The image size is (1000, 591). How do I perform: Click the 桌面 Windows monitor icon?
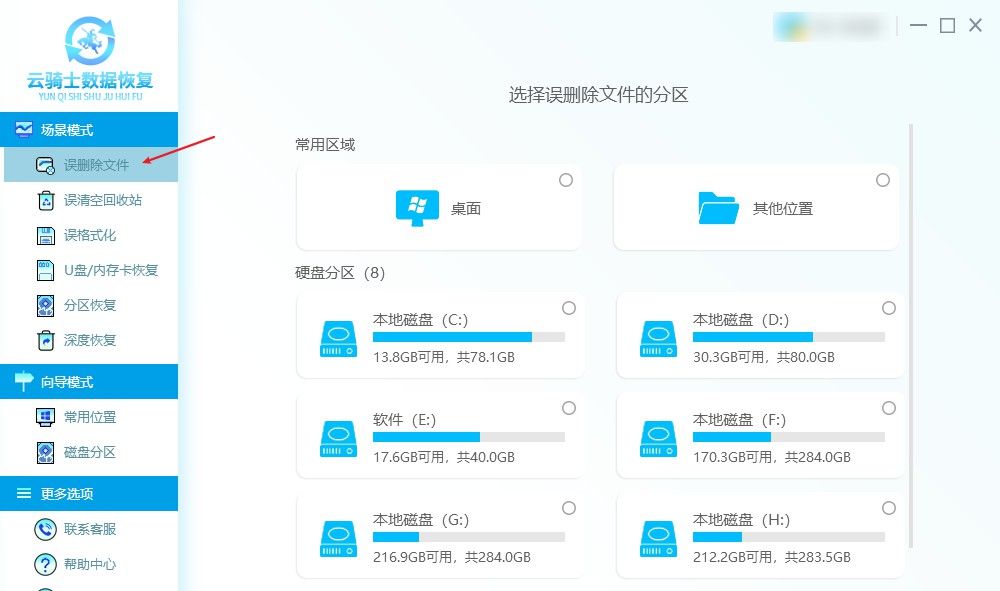pyautogui.click(x=417, y=208)
